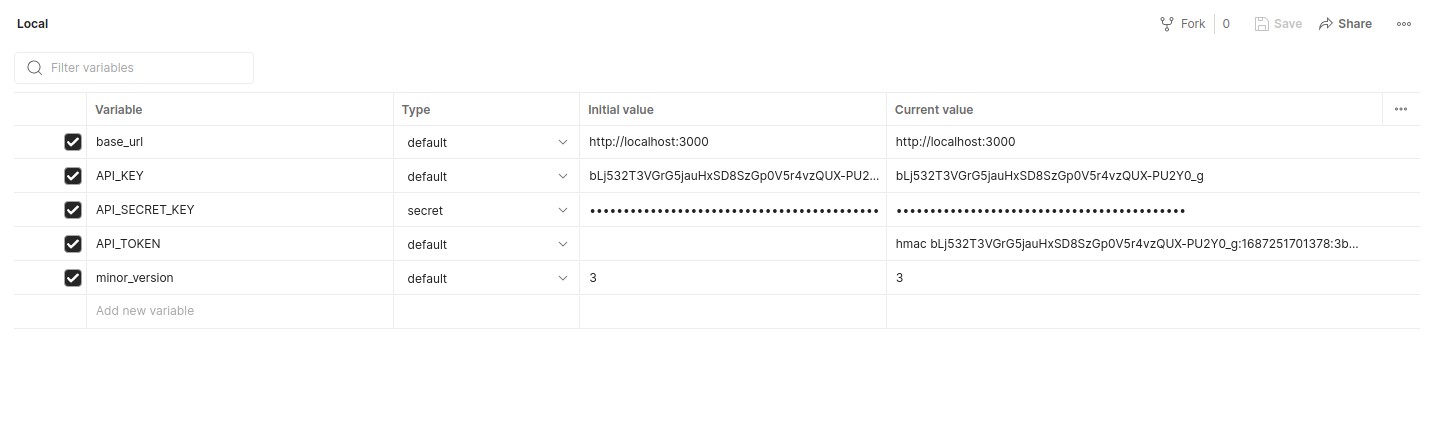Uncheck the API_TOKEN variable checkbox
Viewport: 1435px width, 423px height.
click(x=73, y=244)
